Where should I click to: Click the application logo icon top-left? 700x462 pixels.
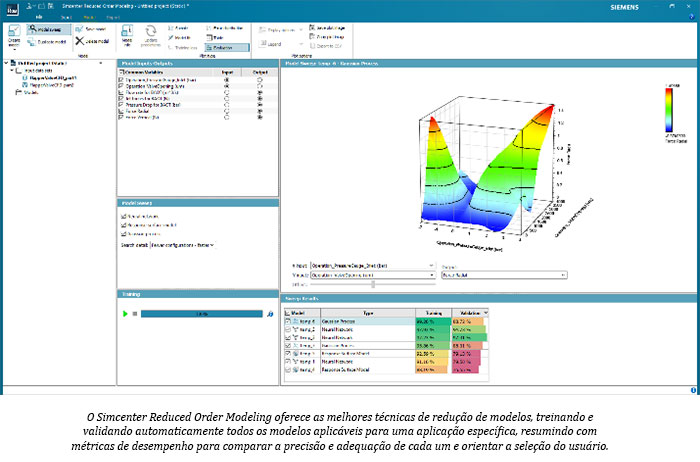point(13,8)
